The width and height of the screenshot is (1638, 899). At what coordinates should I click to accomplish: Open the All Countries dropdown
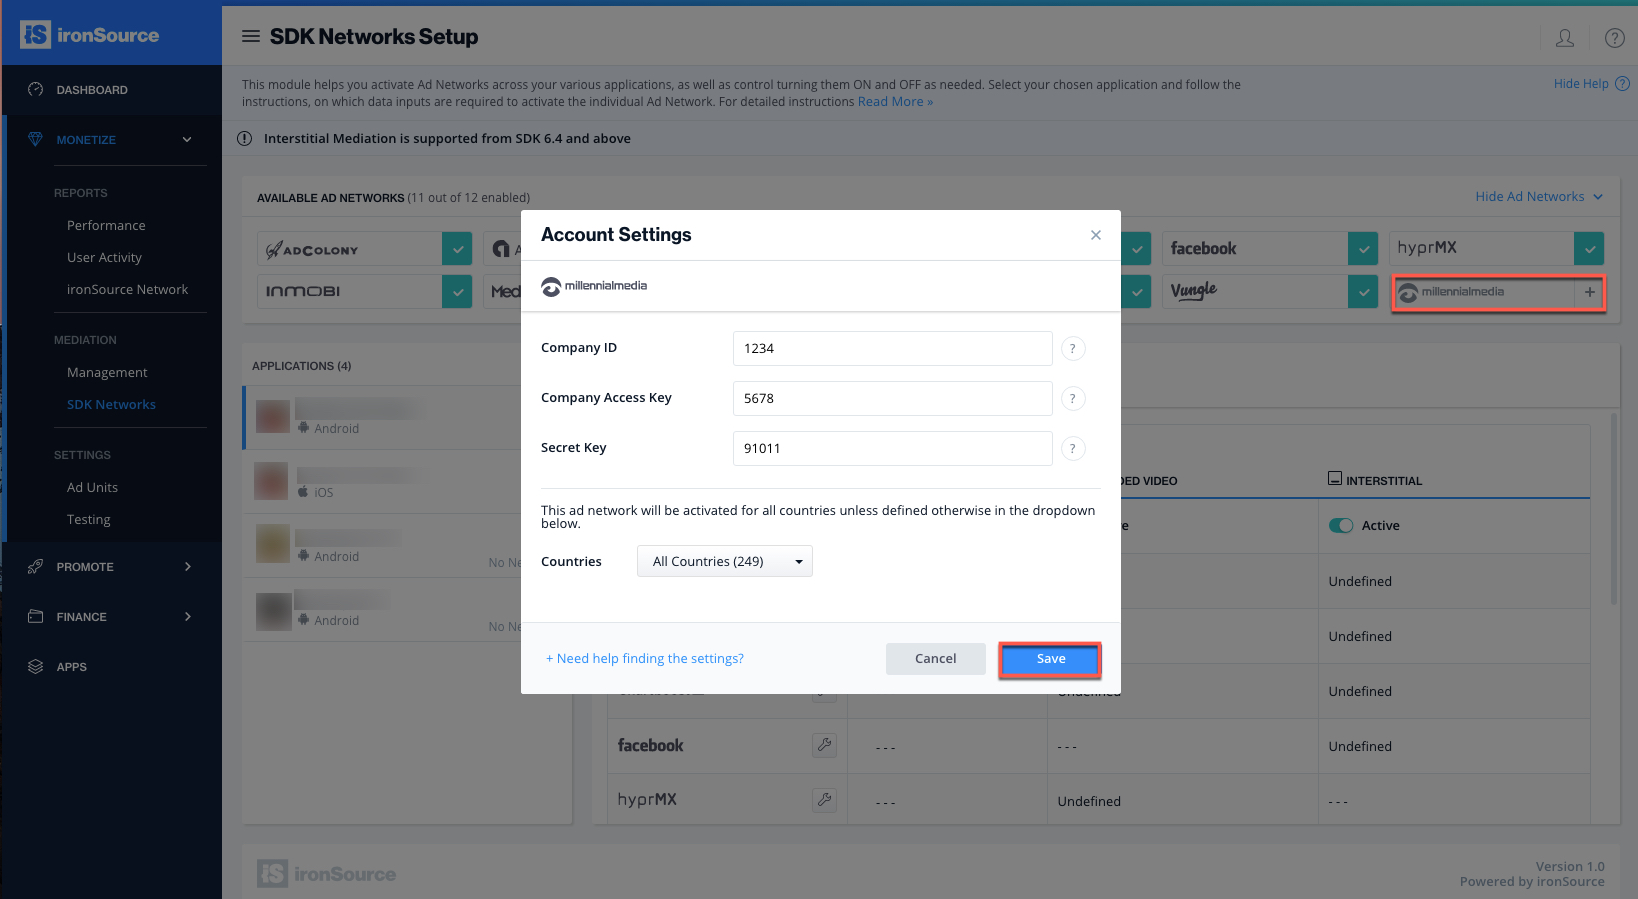725,561
